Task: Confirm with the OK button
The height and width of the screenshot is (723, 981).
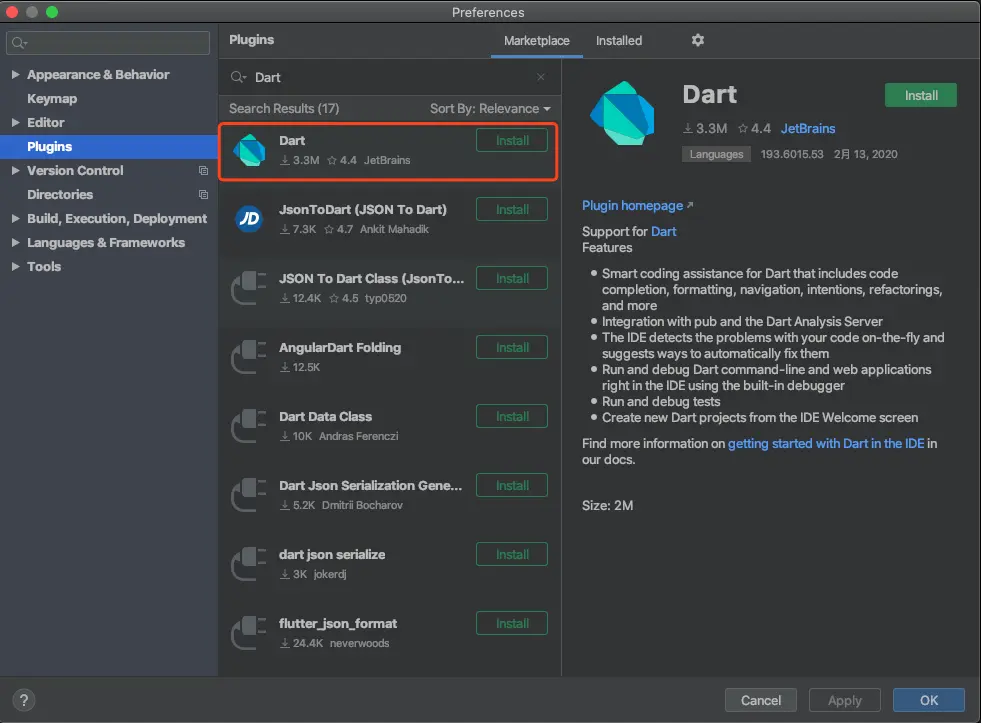Action: tap(928, 700)
